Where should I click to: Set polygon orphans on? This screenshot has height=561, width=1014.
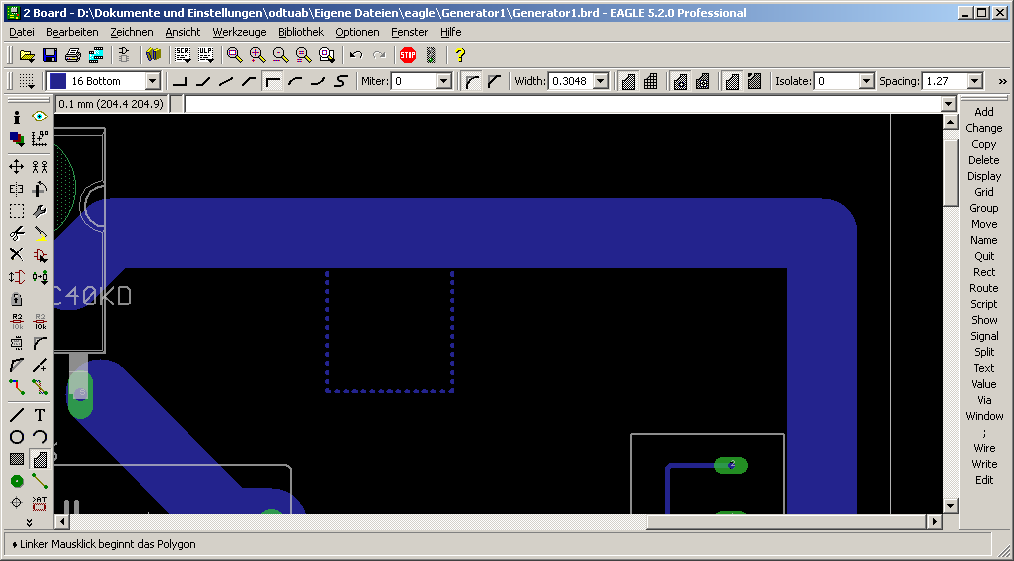click(754, 81)
